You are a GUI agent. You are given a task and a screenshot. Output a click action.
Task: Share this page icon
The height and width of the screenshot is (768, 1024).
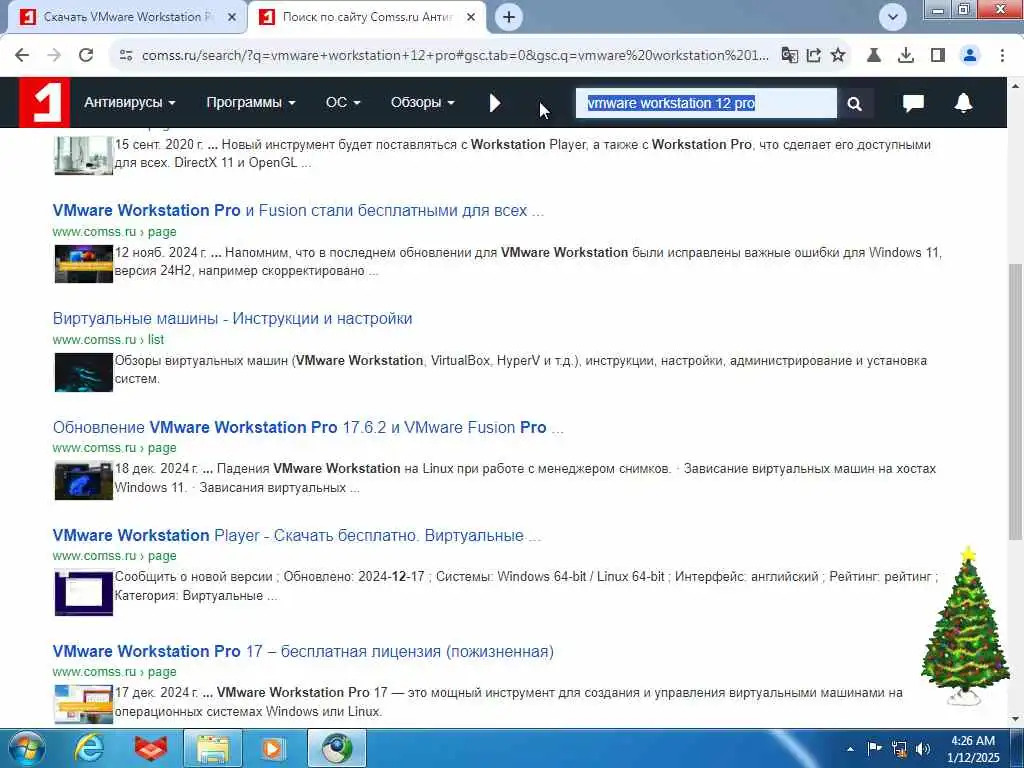[x=814, y=56]
